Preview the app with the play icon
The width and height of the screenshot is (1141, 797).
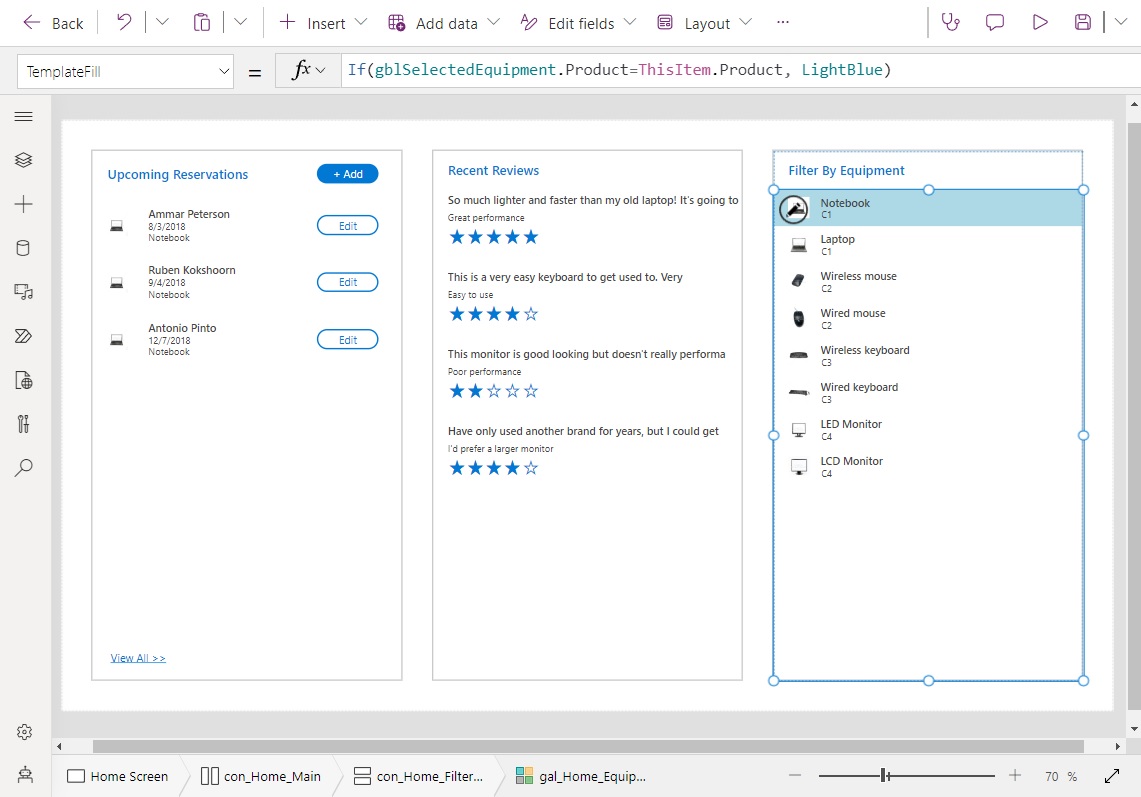click(x=1039, y=22)
